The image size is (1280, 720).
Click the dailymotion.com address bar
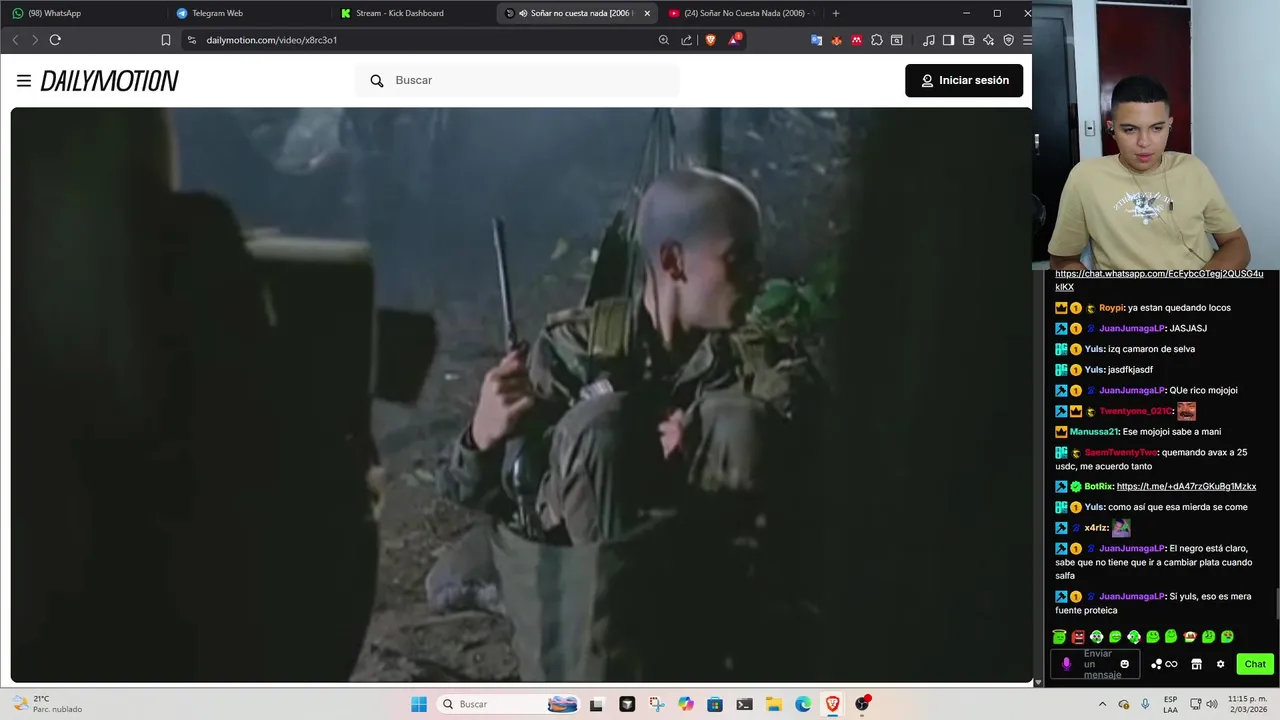(x=420, y=40)
